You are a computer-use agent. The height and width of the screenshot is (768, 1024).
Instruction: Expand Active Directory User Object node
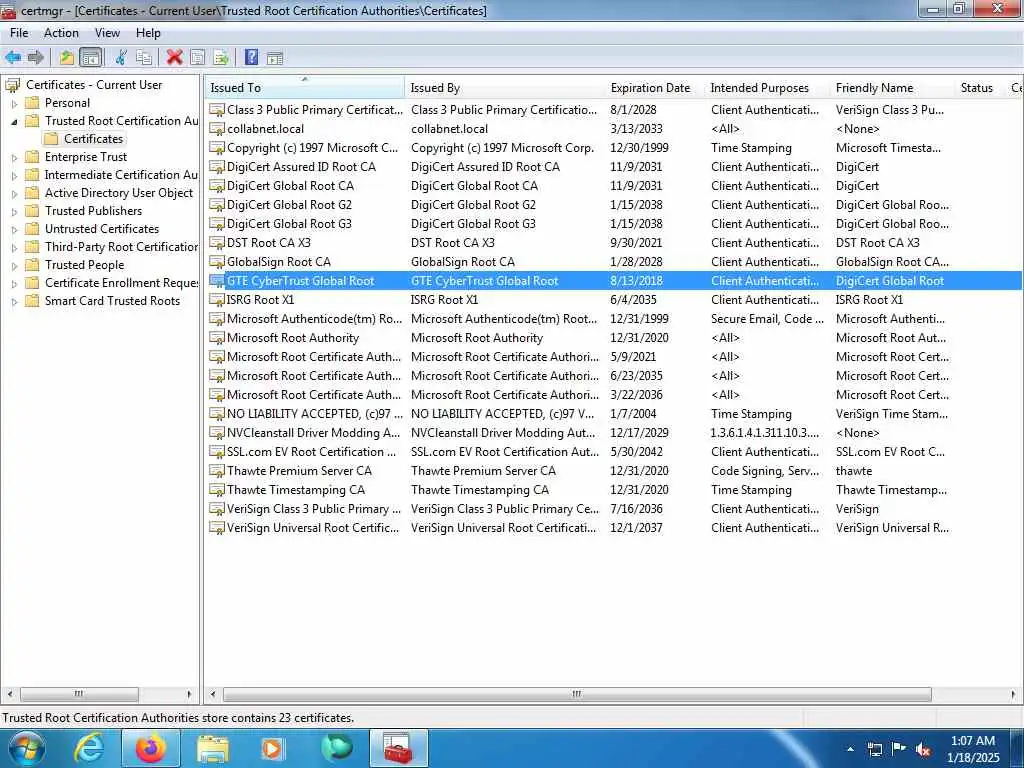[x=14, y=193]
